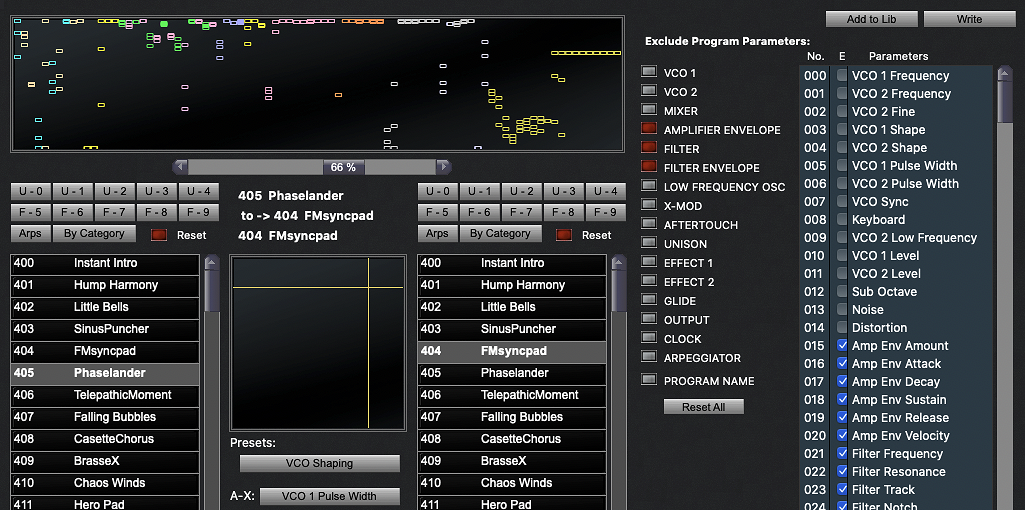Toggle the ARPEGGIATOR exclude indicator
The height and width of the screenshot is (510, 1025).
click(648, 356)
